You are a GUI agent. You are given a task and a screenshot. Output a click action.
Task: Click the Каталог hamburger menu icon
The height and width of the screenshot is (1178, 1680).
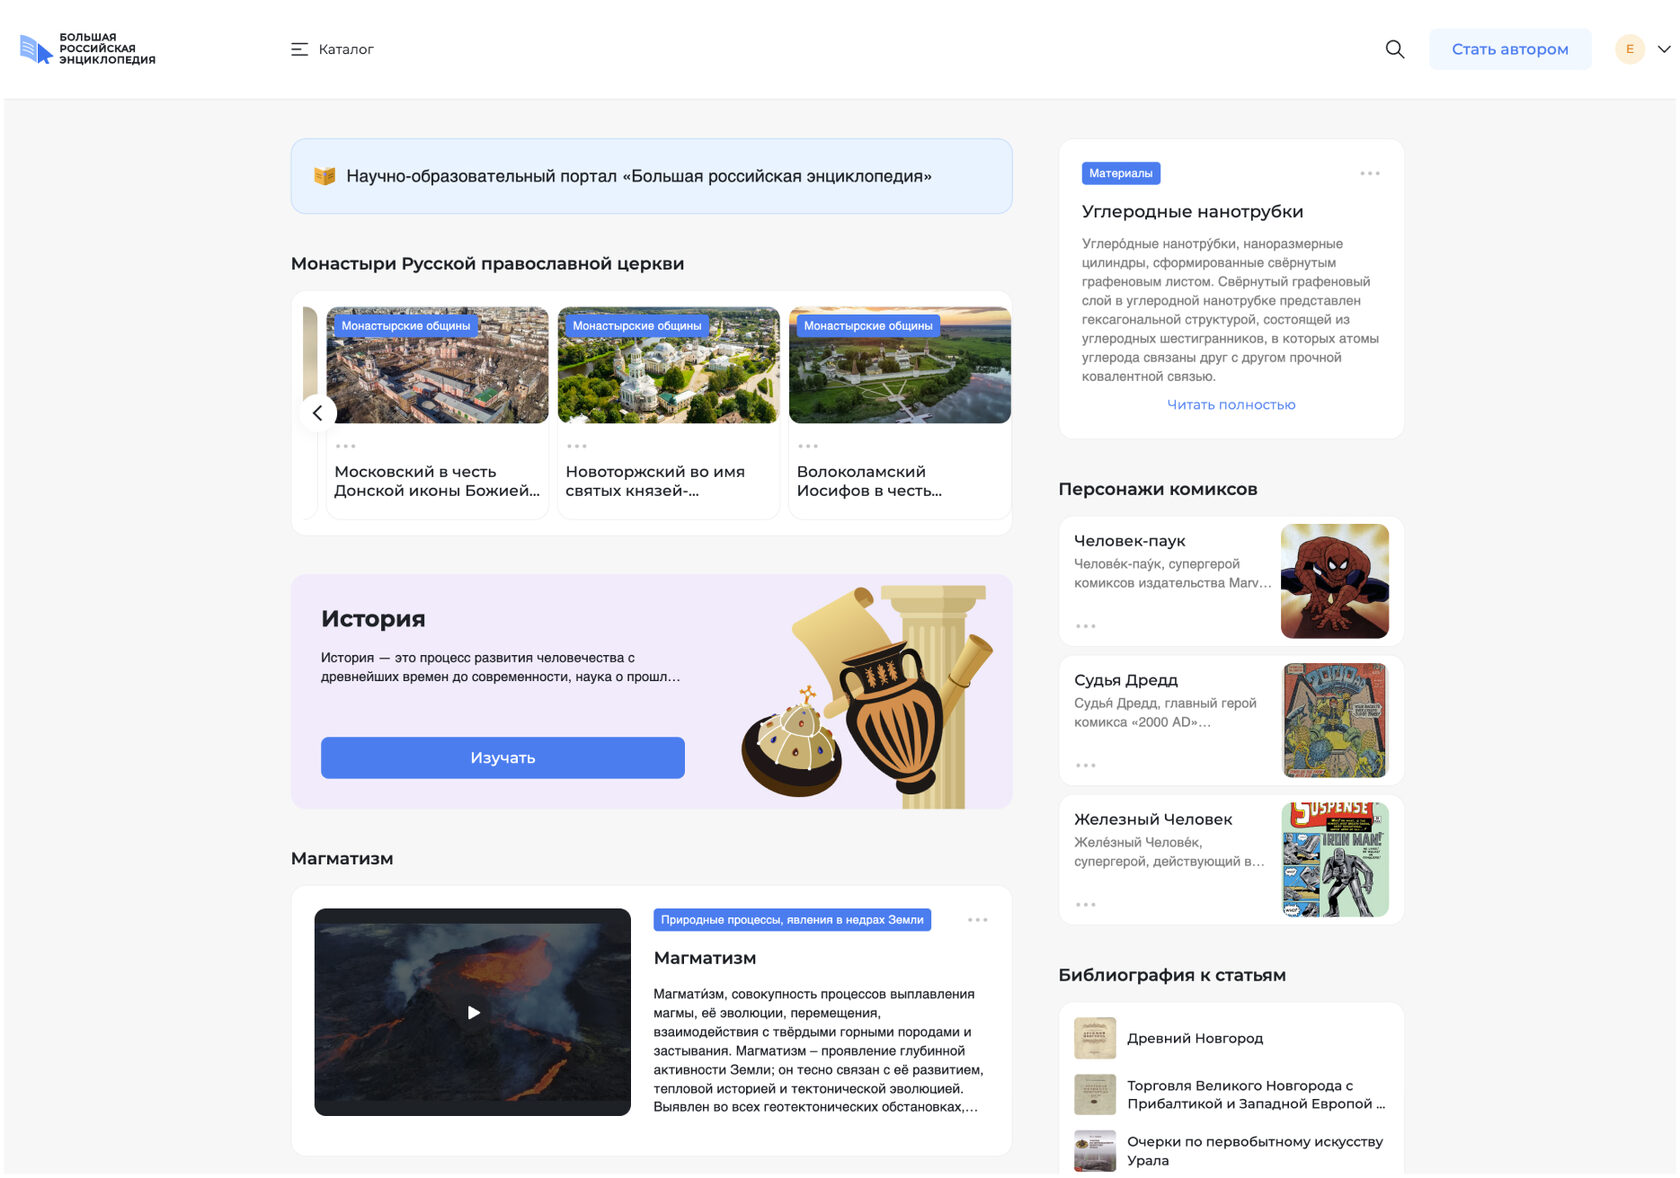tap(299, 49)
